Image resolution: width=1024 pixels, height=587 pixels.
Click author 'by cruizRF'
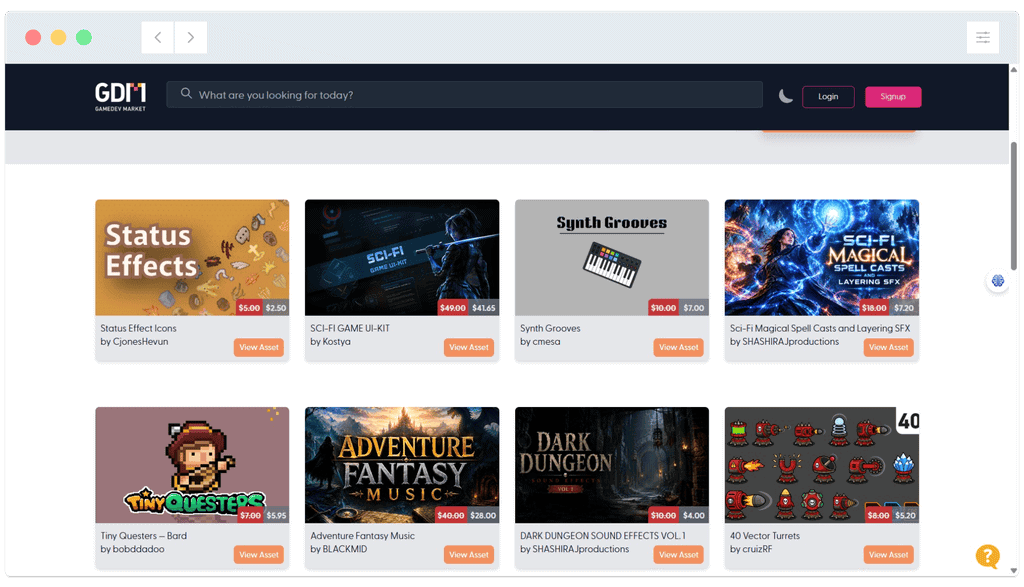[x=751, y=549]
